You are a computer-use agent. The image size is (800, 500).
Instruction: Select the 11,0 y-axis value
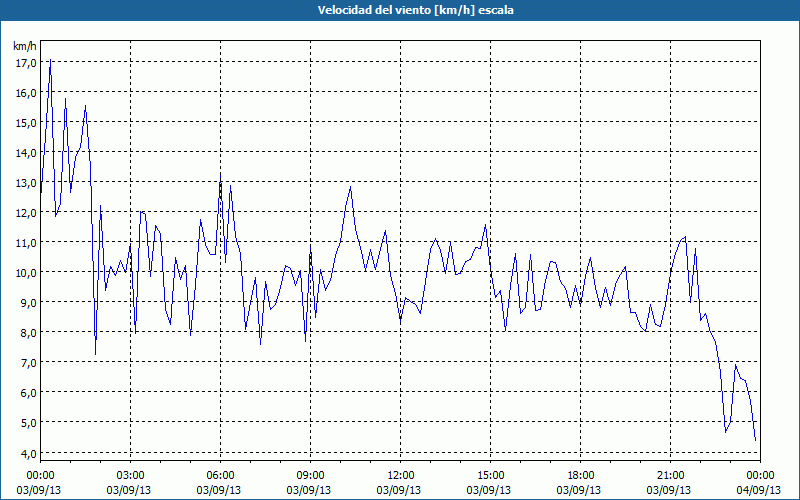(x=26, y=243)
